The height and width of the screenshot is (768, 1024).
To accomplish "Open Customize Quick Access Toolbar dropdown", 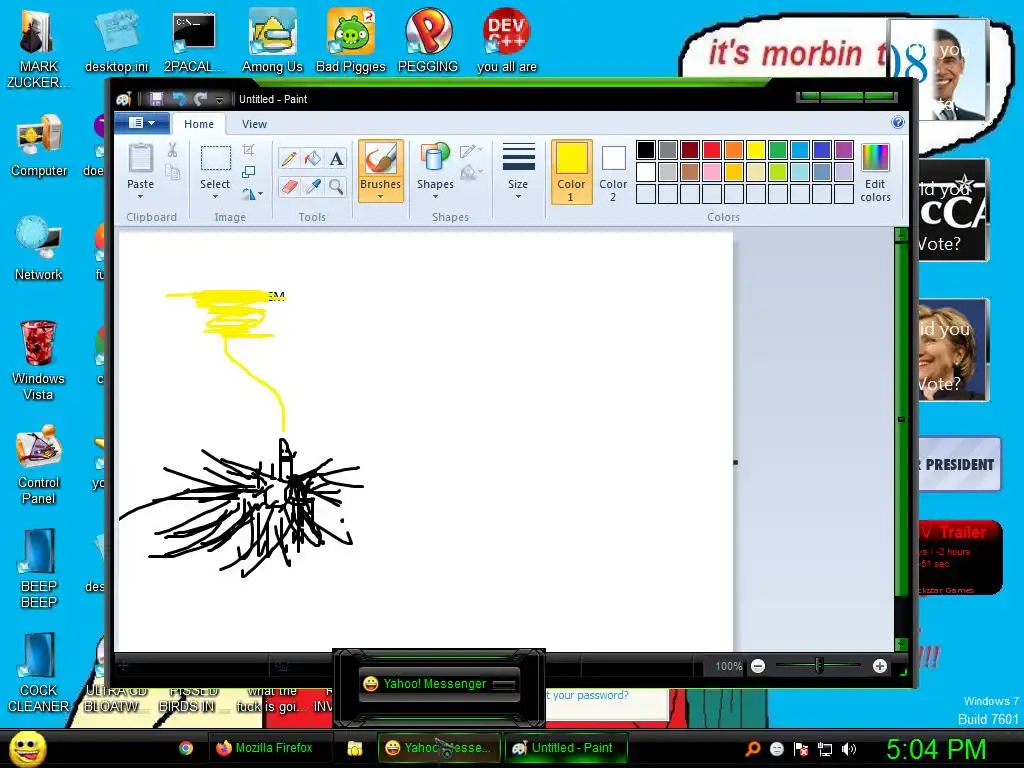I will click(x=219, y=99).
